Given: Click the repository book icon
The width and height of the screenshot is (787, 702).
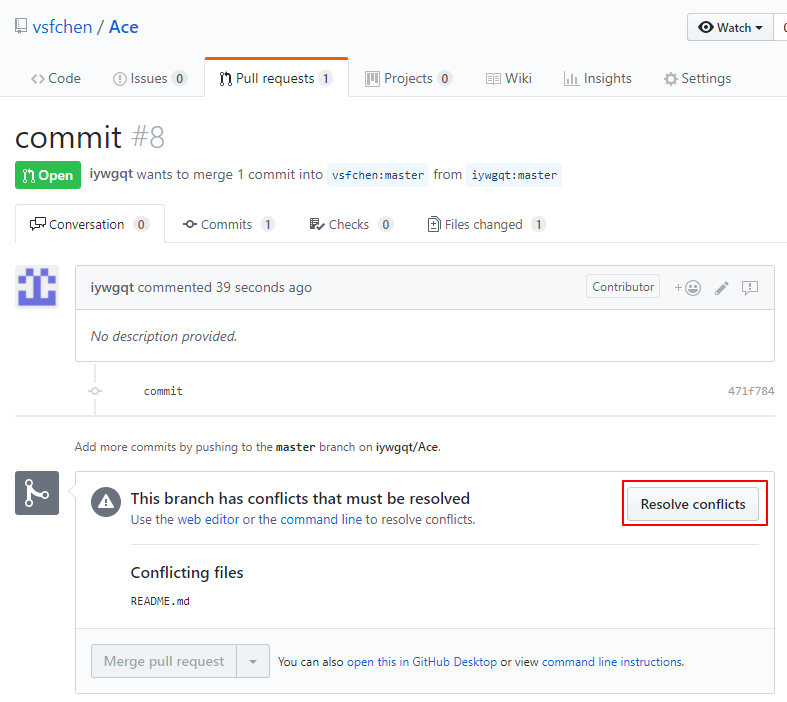Looking at the screenshot, I should (21, 26).
